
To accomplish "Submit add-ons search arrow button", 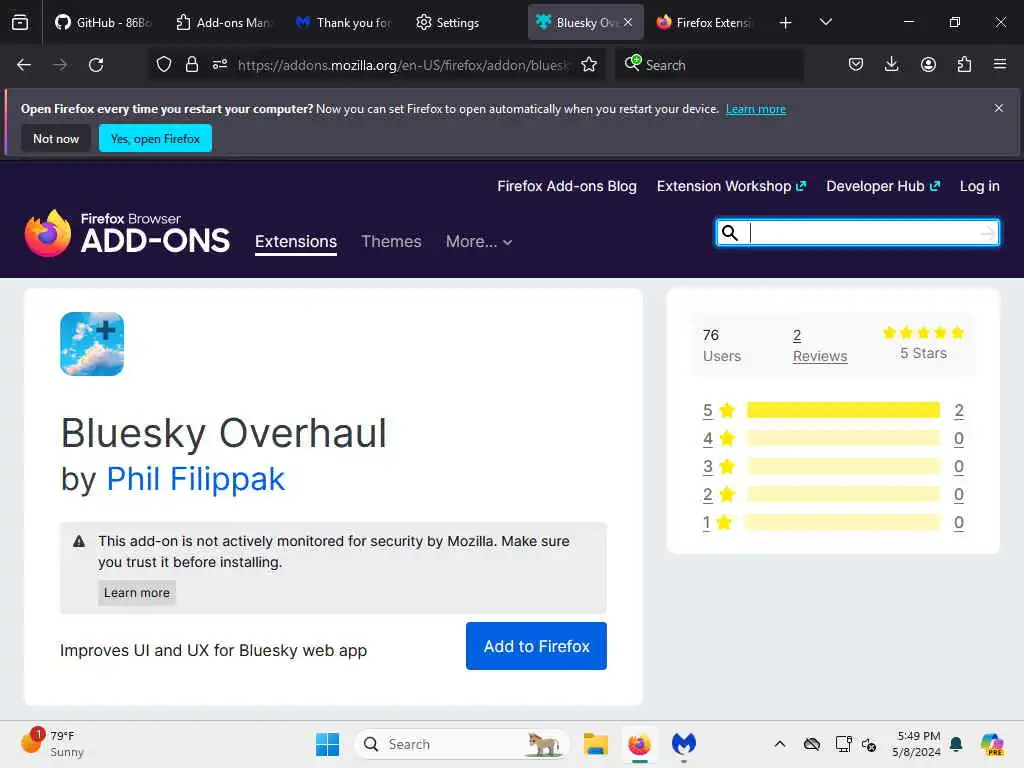I will (x=987, y=233).
